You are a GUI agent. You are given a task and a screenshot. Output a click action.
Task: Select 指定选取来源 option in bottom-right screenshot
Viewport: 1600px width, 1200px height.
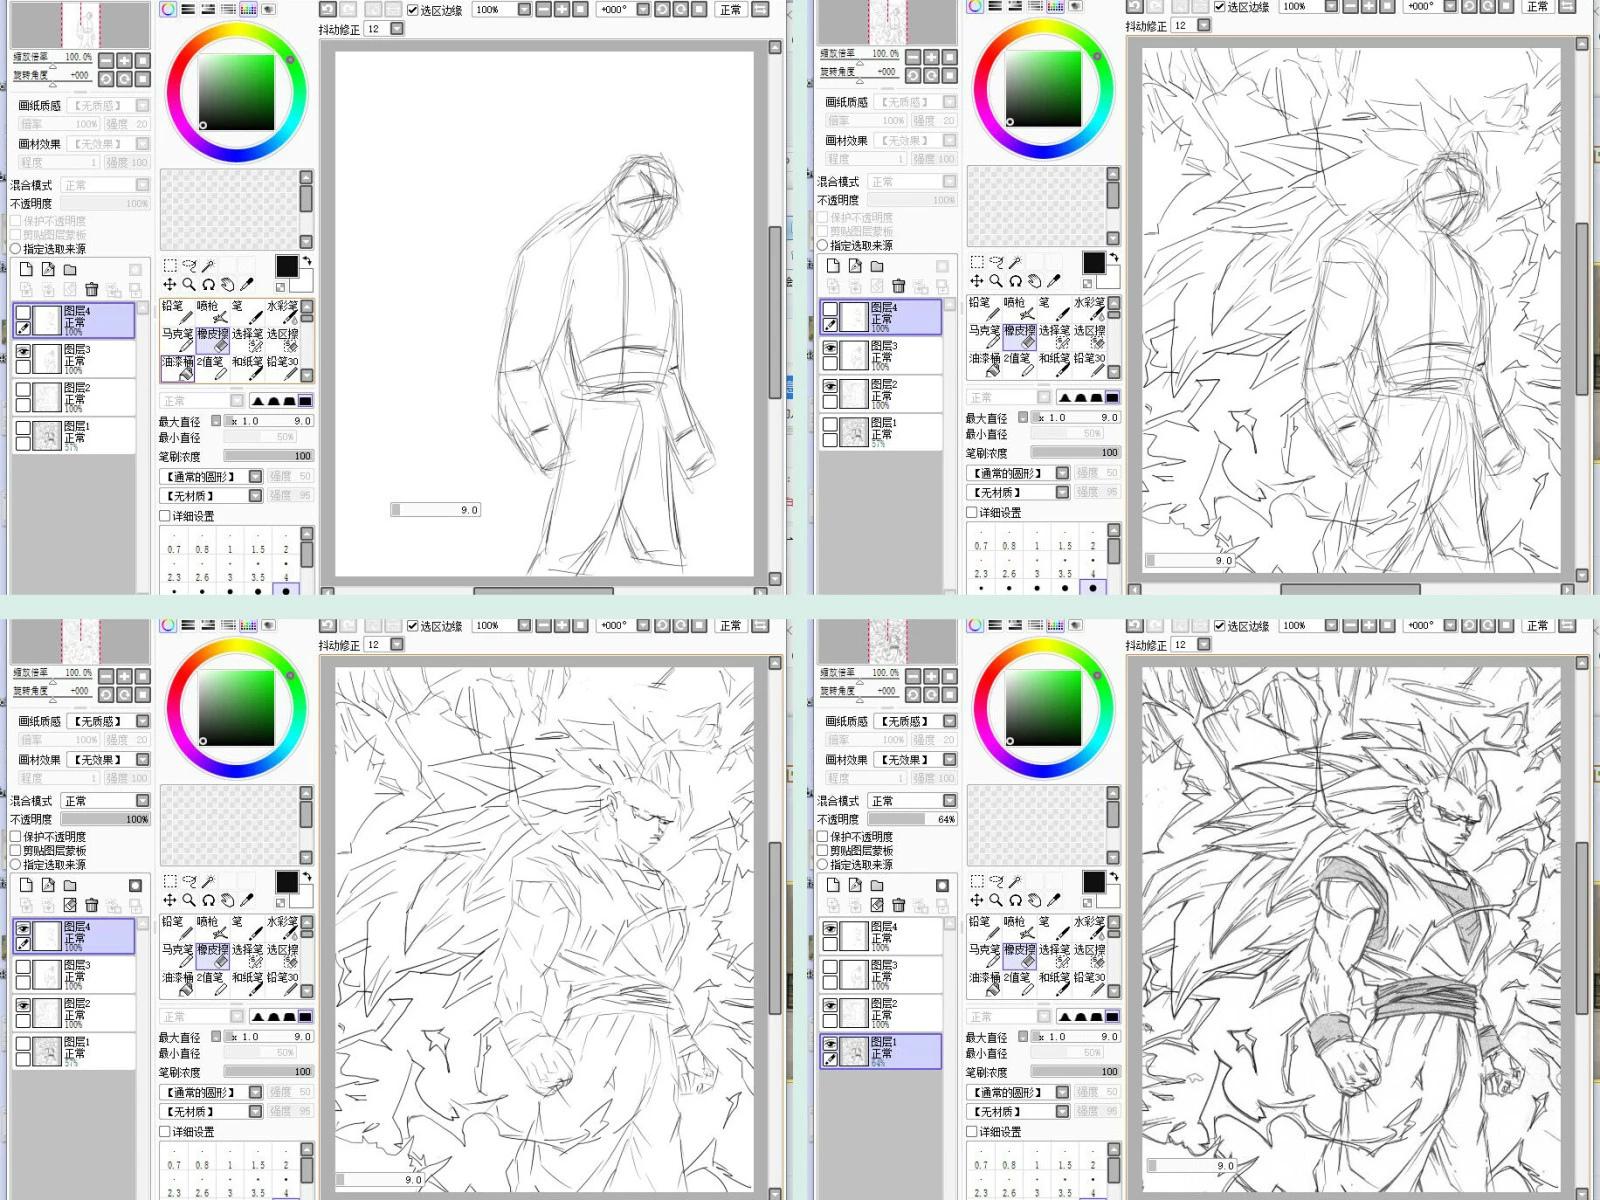(823, 864)
